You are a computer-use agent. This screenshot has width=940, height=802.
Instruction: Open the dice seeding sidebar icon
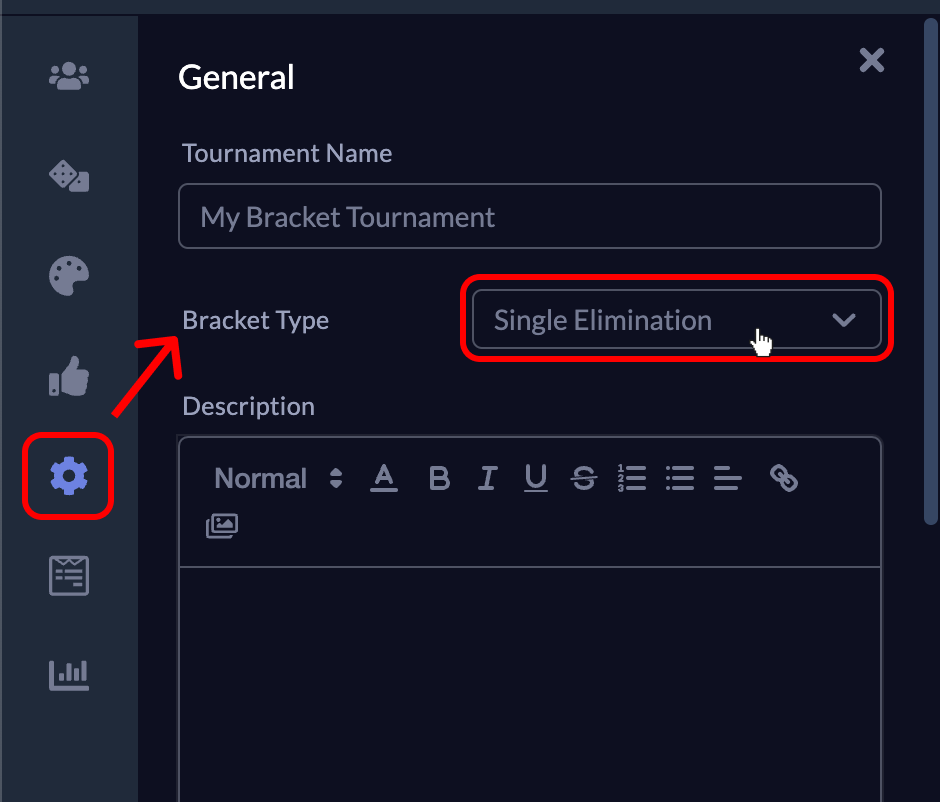click(69, 176)
